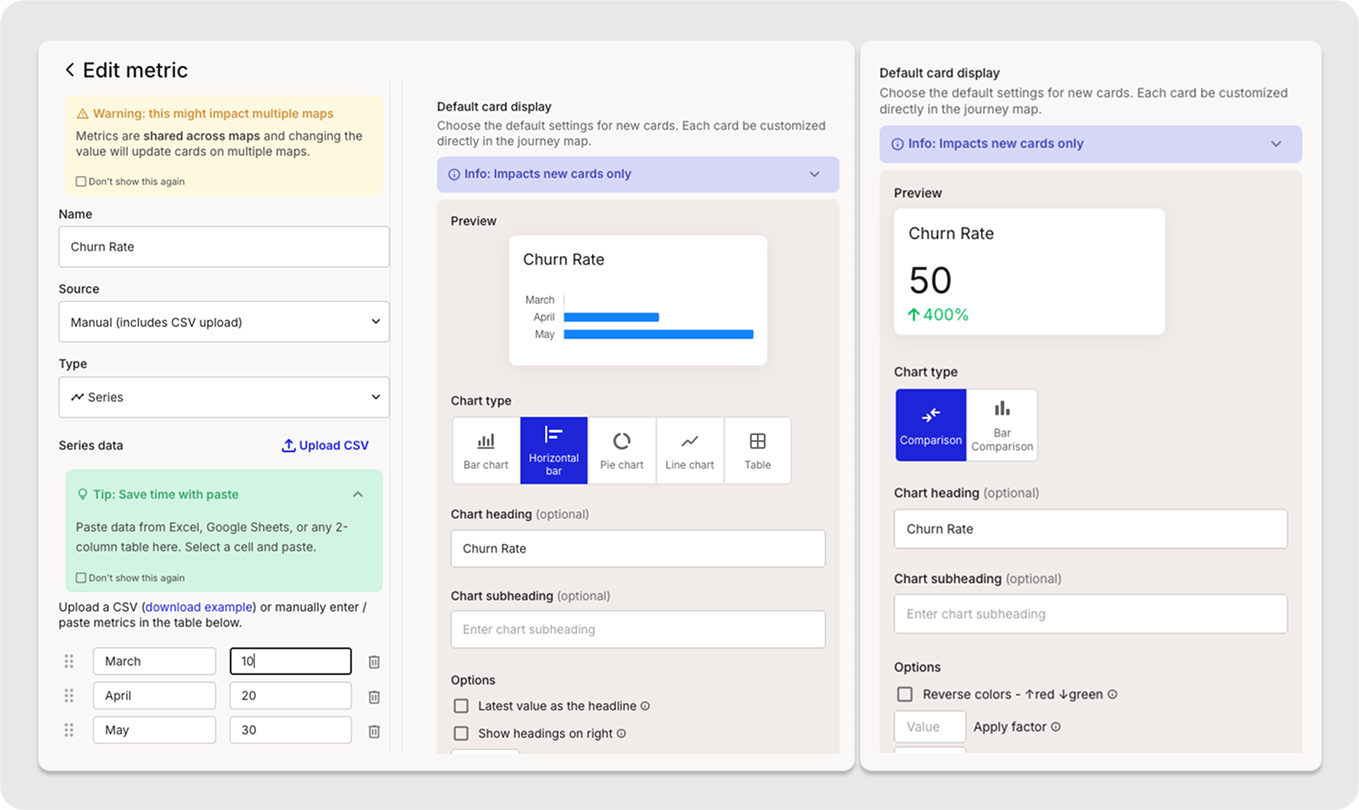This screenshot has width=1359, height=810.
Task: Open the Source dropdown
Action: click(x=224, y=322)
